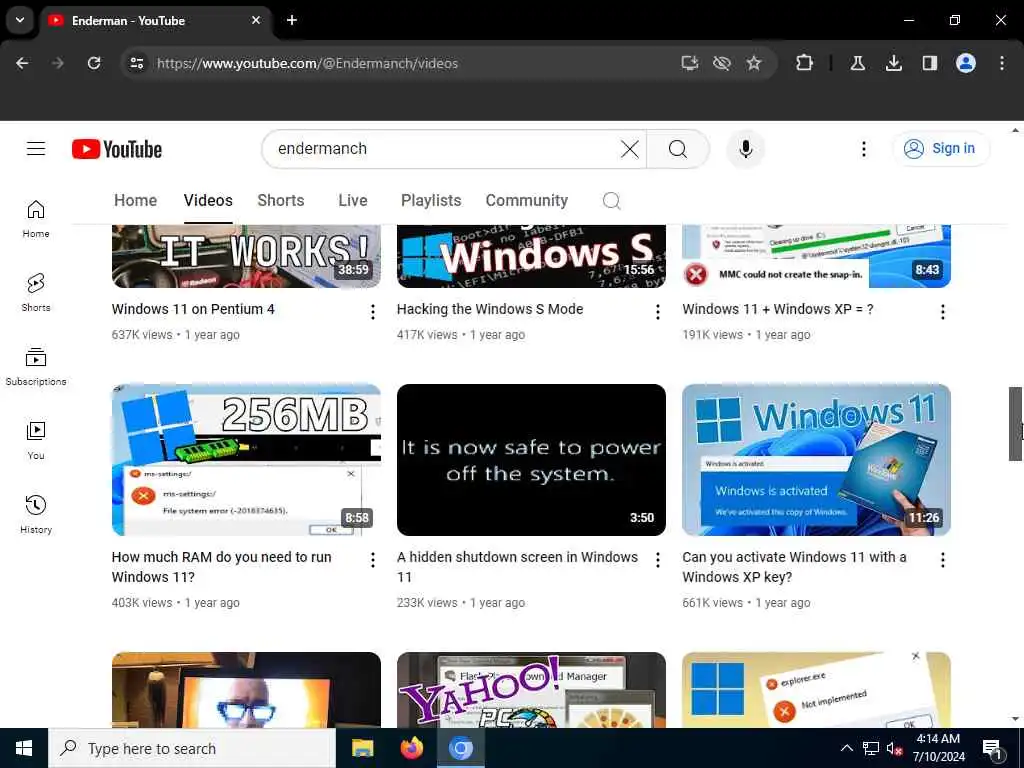Bookmark this page with the star icon
The width and height of the screenshot is (1024, 768).
pos(754,63)
